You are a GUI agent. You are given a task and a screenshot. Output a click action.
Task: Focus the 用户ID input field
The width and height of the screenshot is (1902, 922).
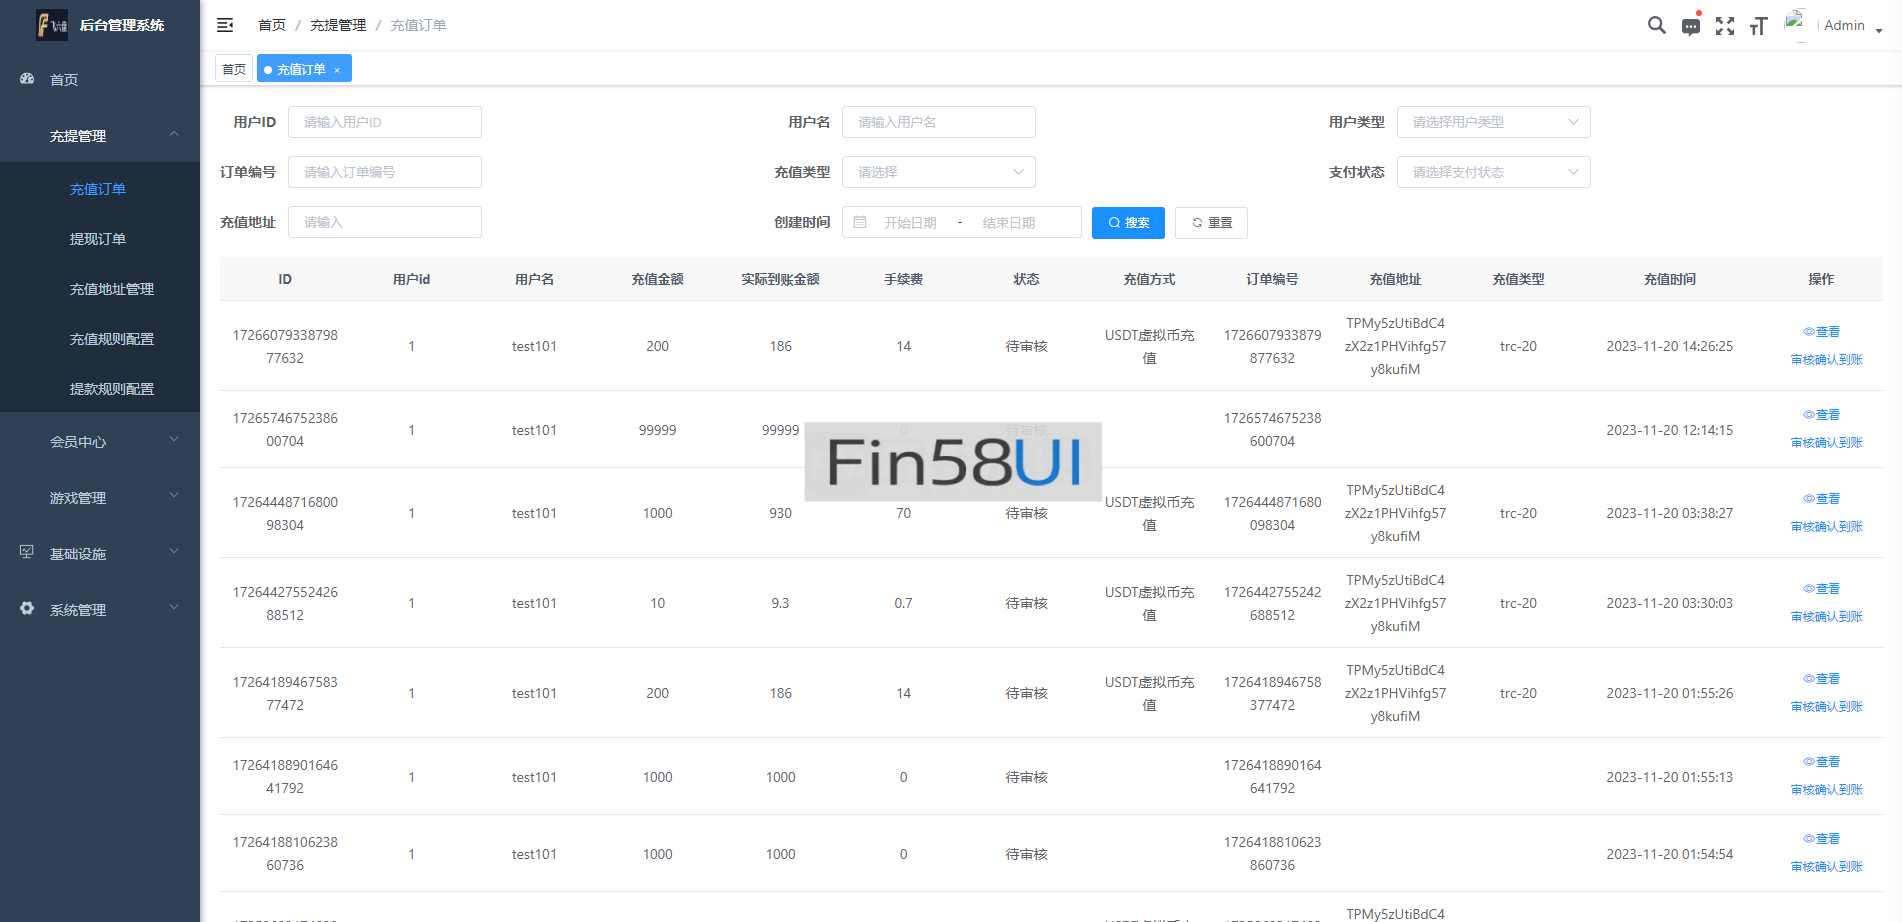(x=384, y=122)
